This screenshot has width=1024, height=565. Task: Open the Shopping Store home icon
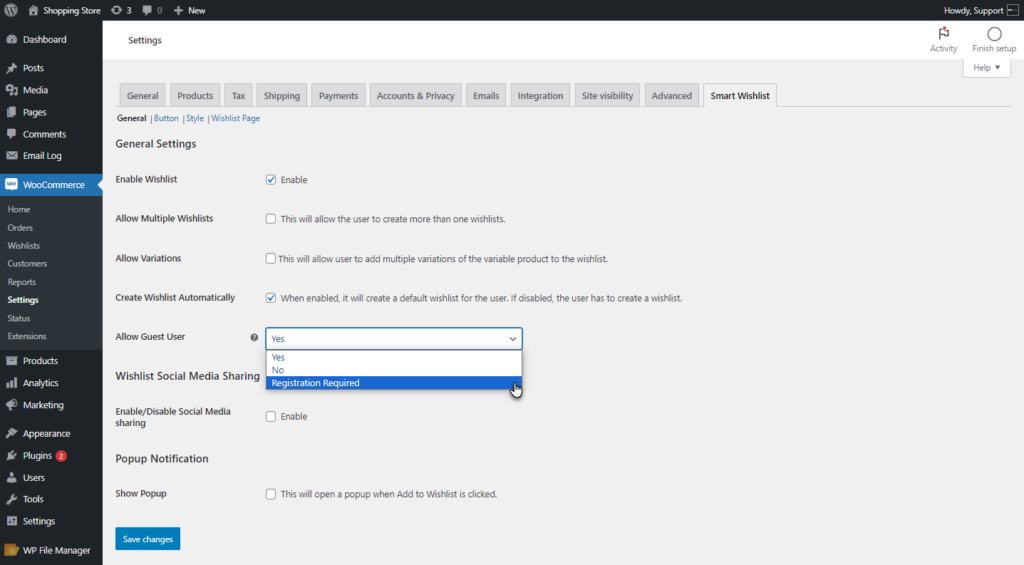[33, 10]
